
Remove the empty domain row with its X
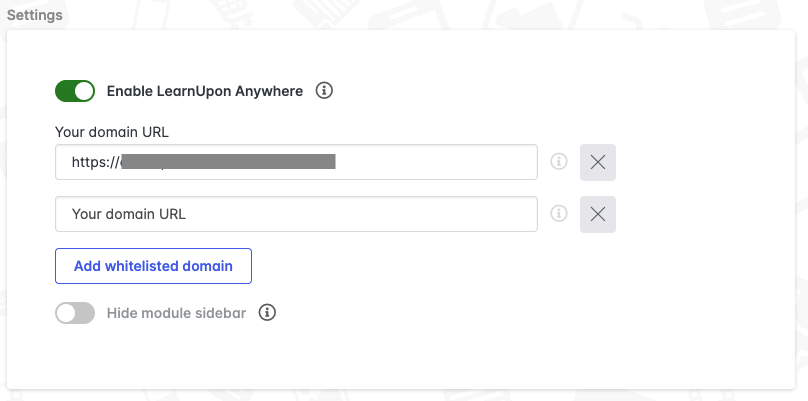point(598,213)
